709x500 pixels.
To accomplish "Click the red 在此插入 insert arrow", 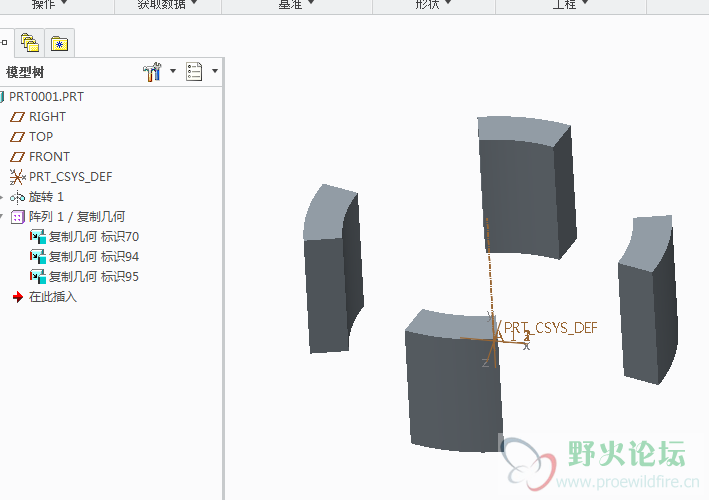I will pyautogui.click(x=17, y=297).
